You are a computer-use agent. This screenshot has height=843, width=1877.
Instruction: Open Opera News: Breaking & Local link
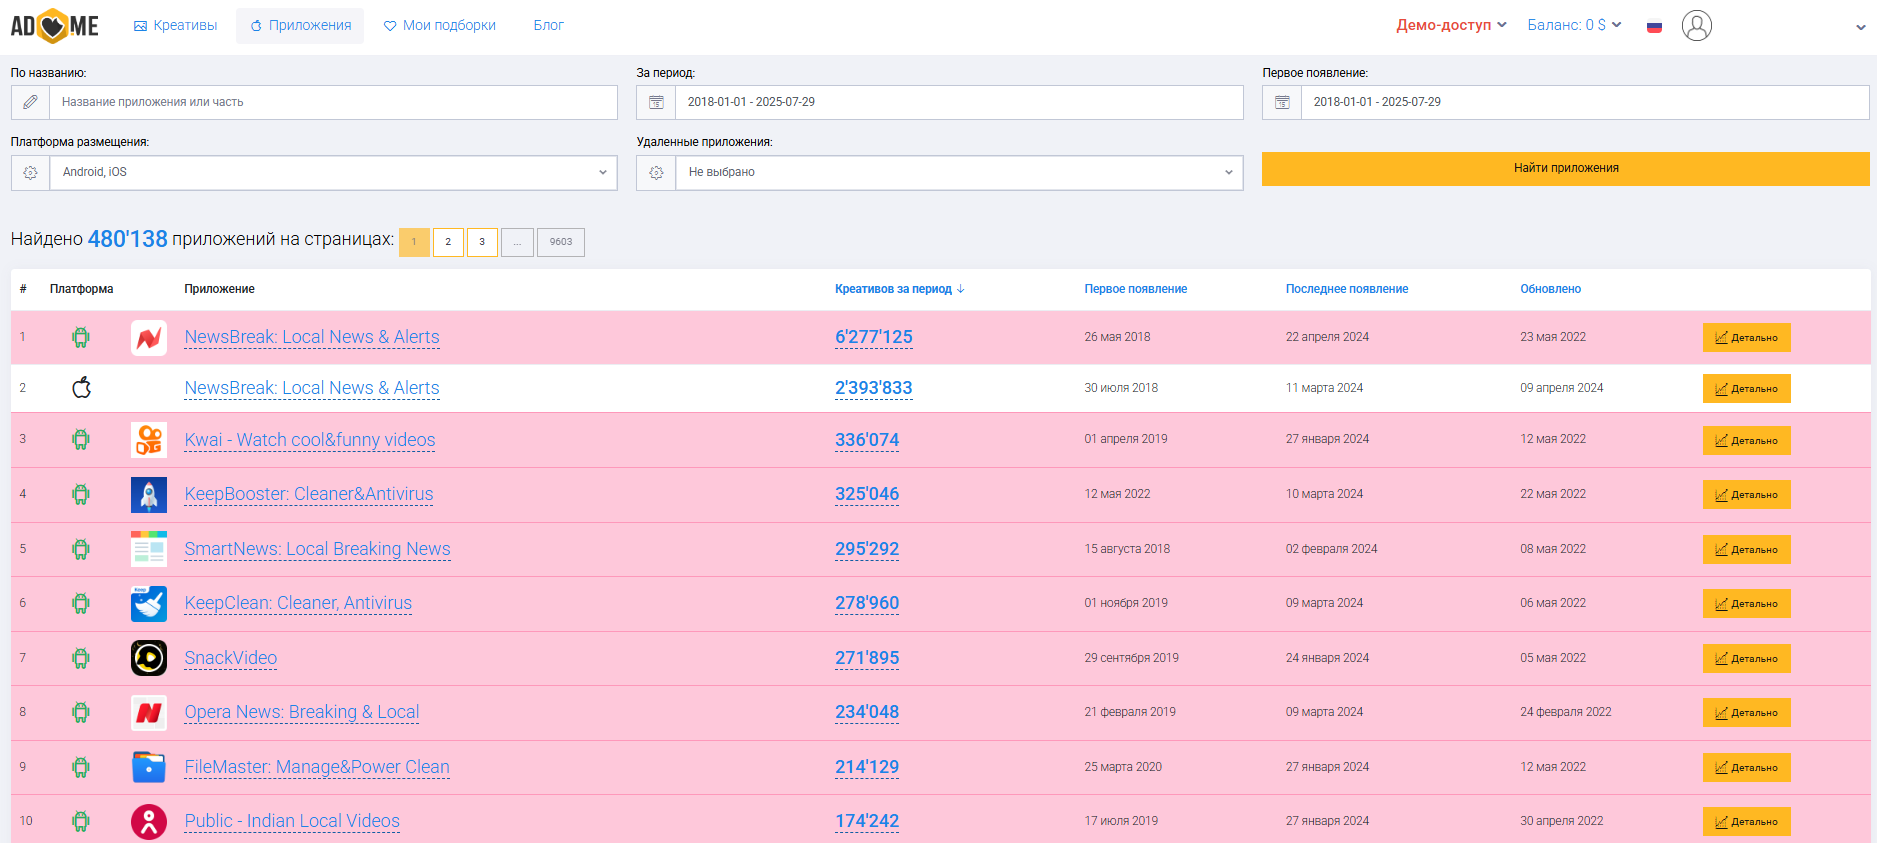click(302, 712)
